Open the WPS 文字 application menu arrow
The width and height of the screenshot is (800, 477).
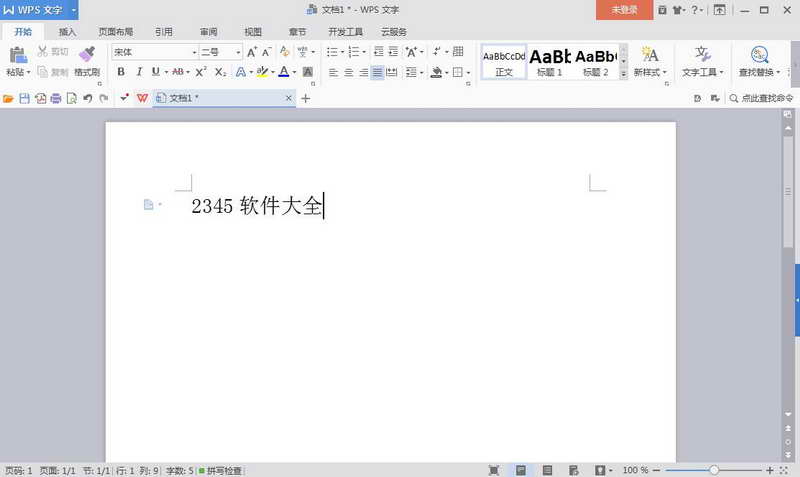(73, 10)
